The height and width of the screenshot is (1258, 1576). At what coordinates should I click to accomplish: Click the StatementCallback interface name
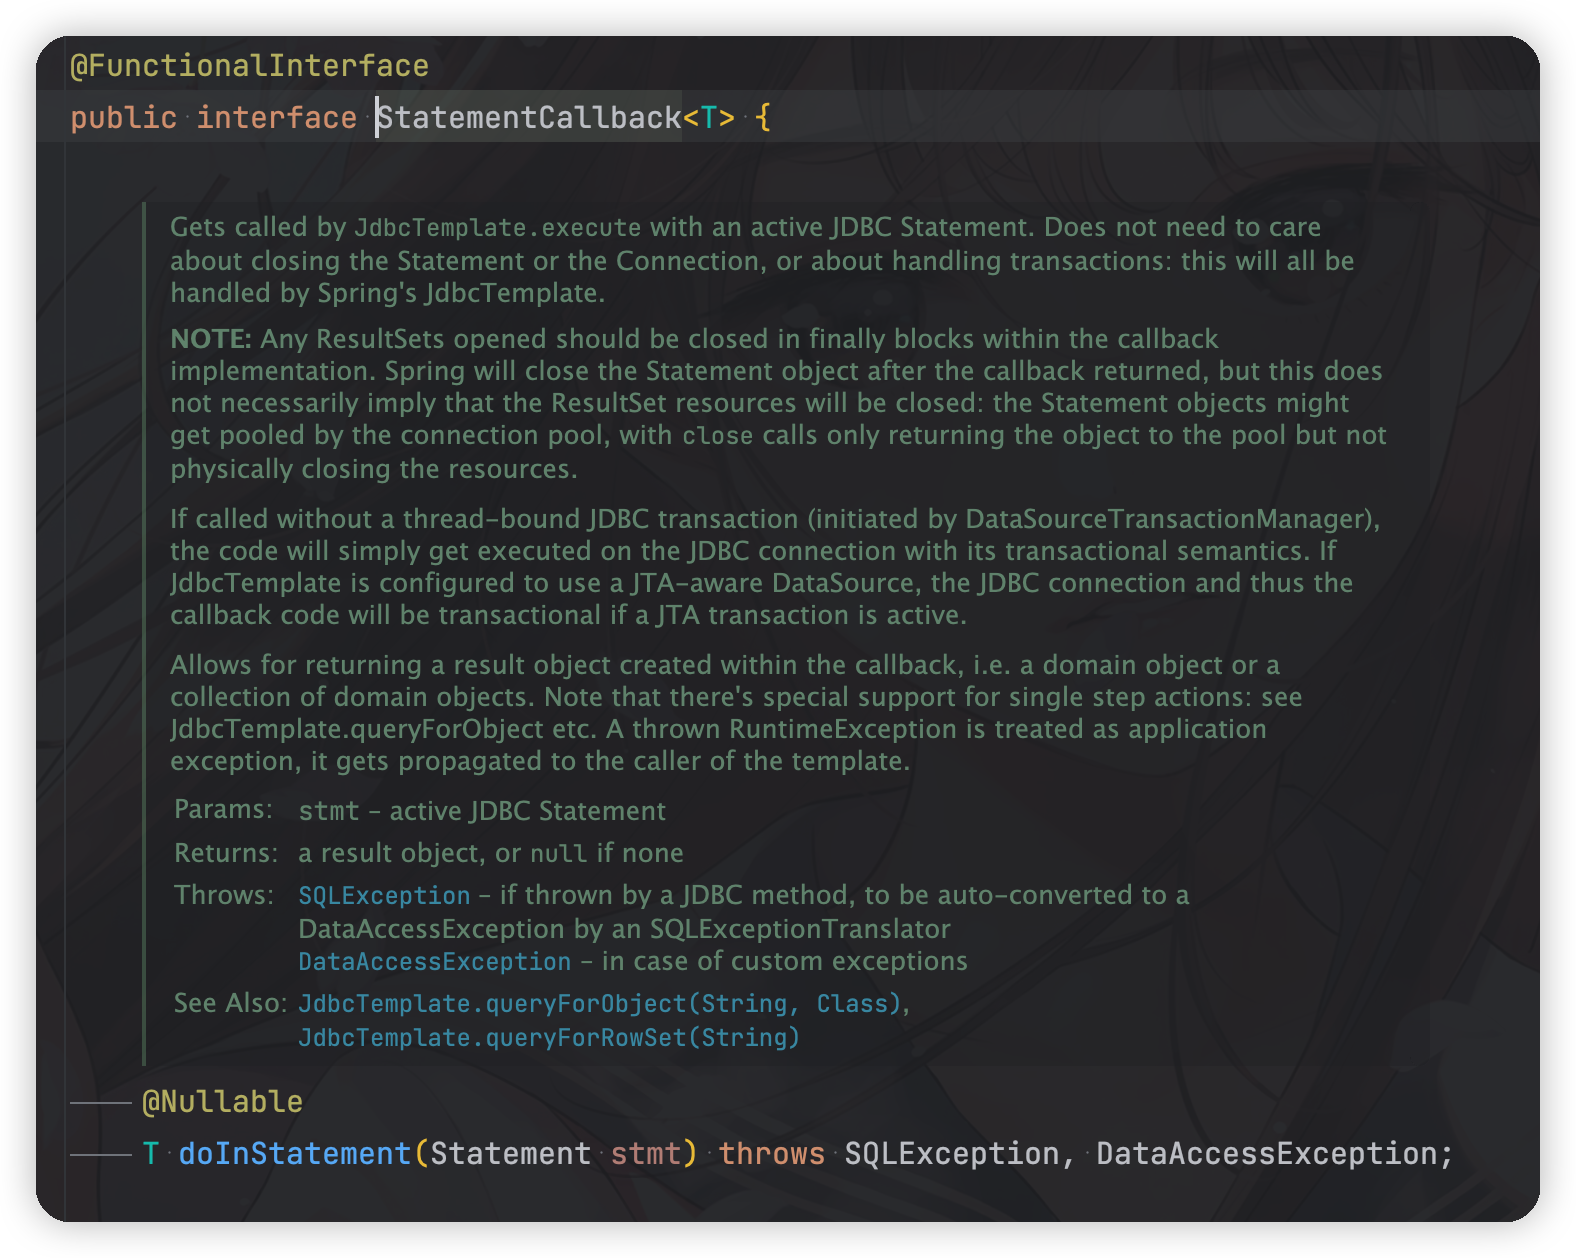click(x=529, y=118)
